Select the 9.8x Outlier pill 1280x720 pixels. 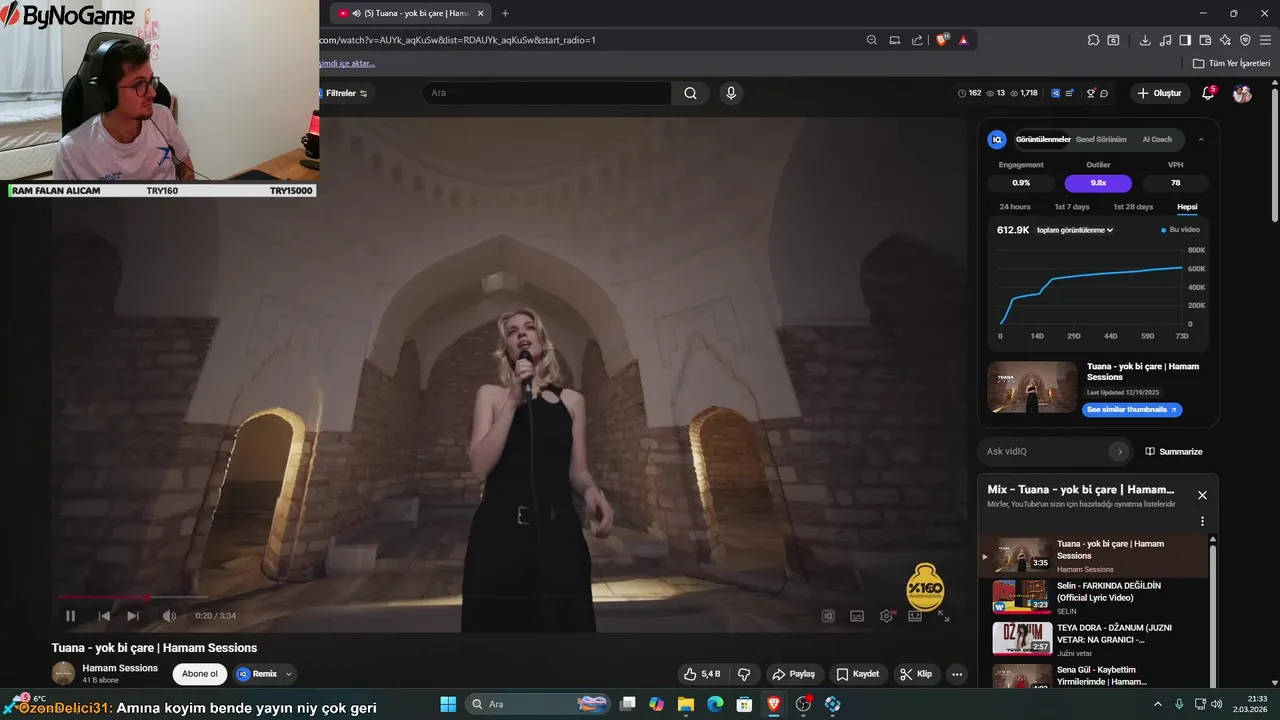coord(1098,183)
